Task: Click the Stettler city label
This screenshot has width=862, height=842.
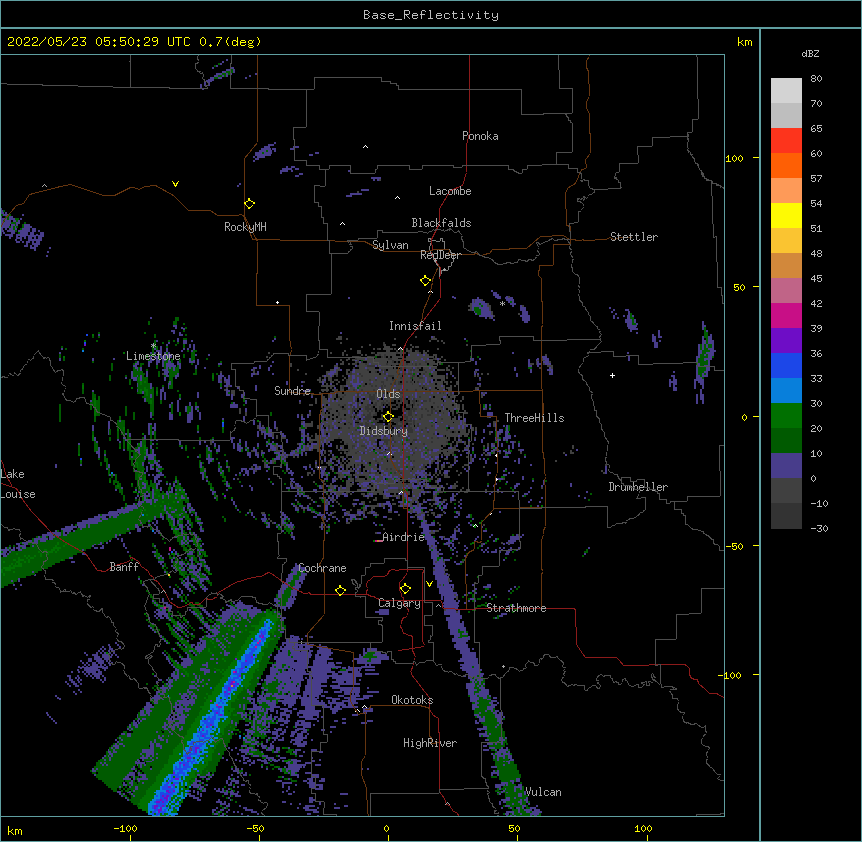Action: click(634, 237)
